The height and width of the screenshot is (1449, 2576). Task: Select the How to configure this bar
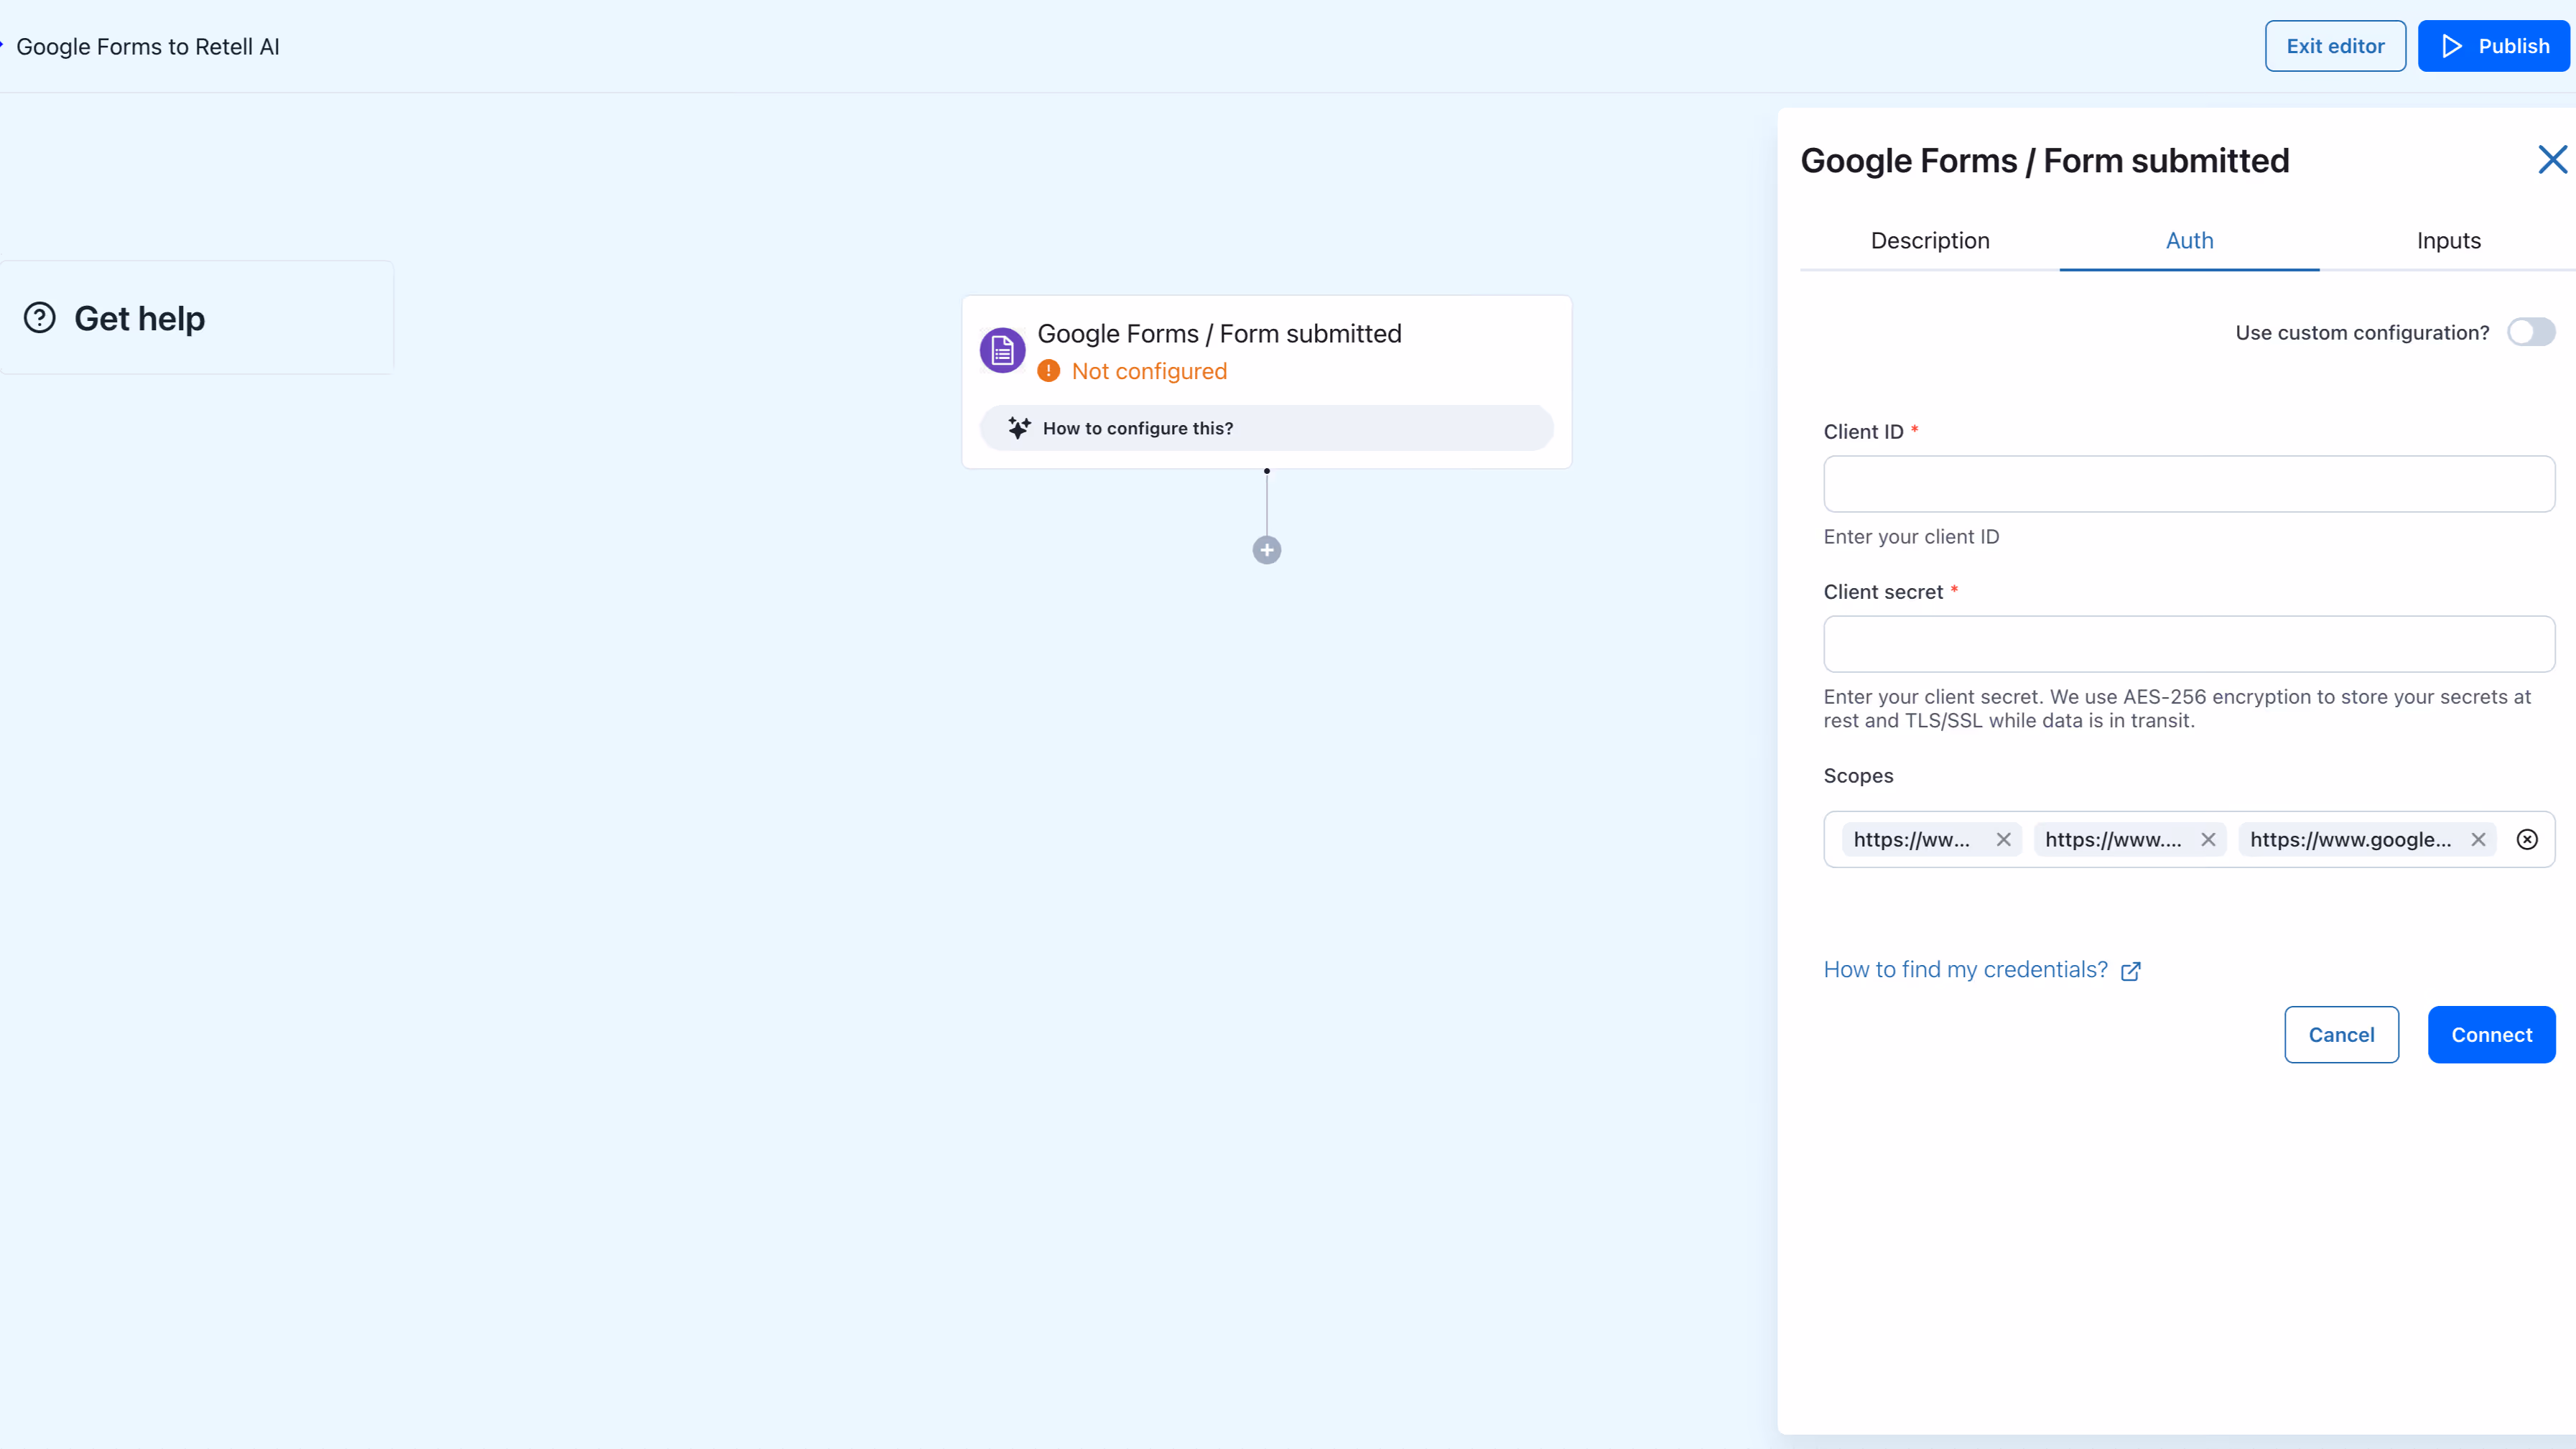tap(1266, 427)
